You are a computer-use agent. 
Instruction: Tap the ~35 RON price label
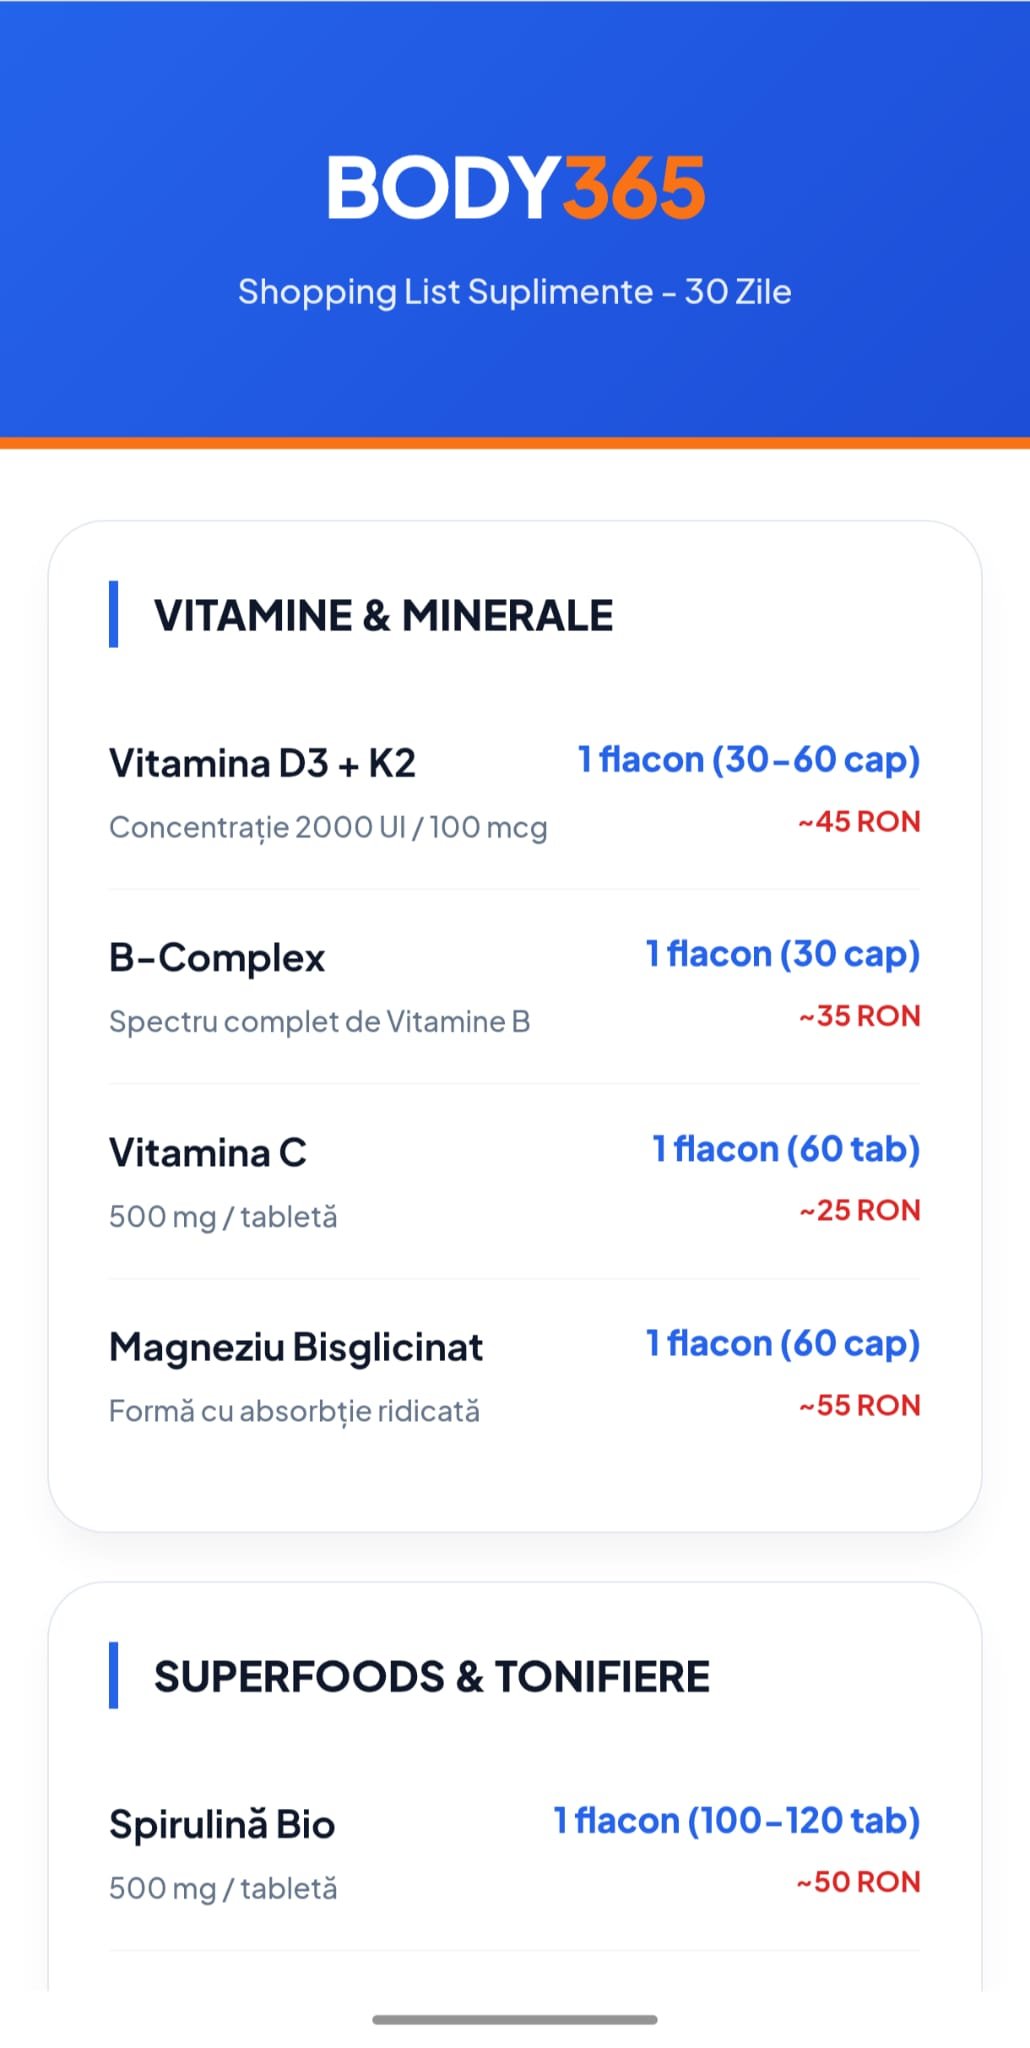[x=858, y=1016]
